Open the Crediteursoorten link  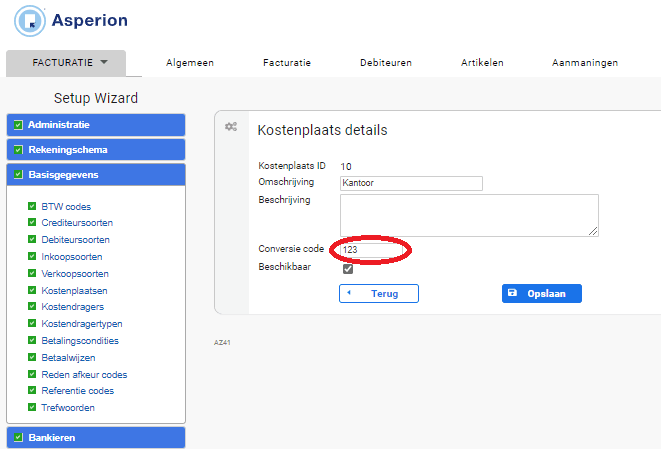point(77,223)
